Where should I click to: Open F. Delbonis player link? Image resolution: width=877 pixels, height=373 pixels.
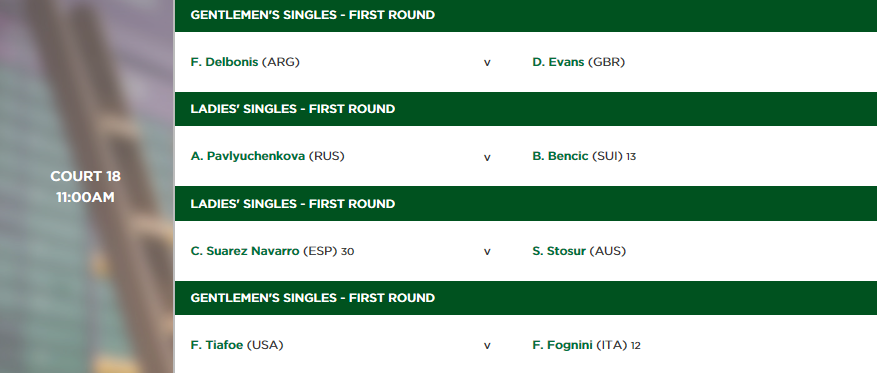click(x=224, y=62)
